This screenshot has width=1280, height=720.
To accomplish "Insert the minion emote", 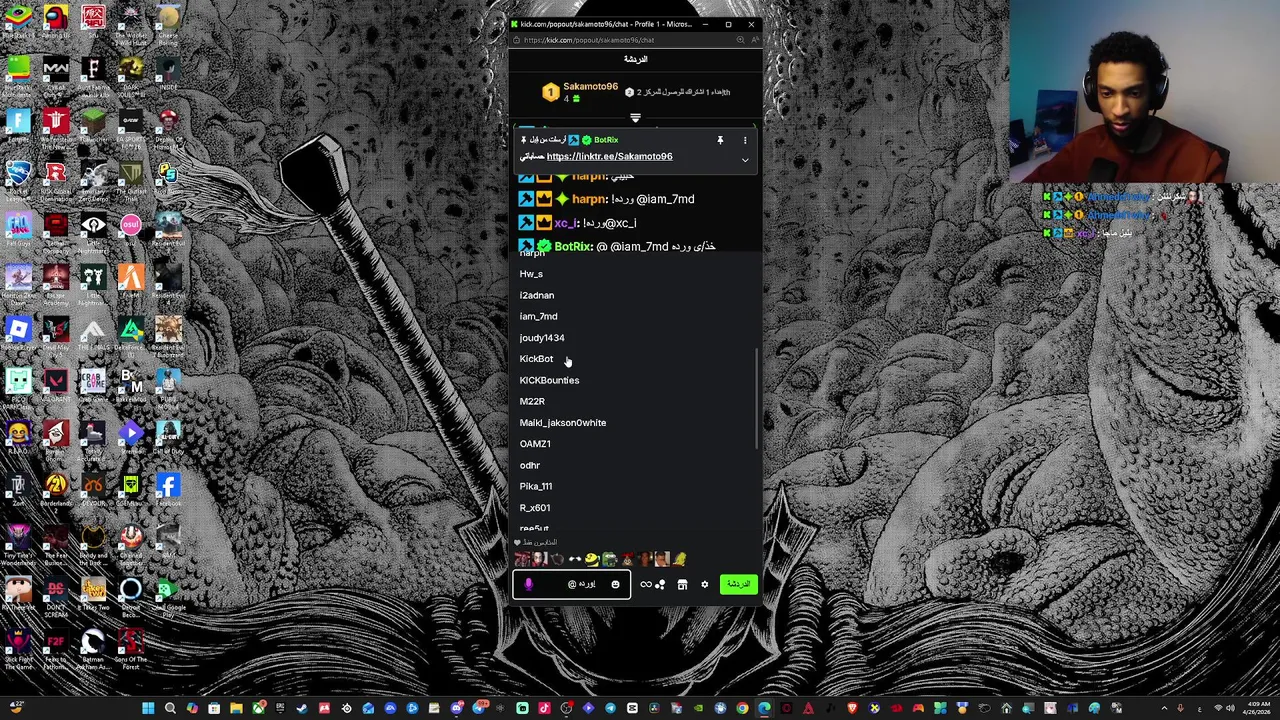I will 591,559.
